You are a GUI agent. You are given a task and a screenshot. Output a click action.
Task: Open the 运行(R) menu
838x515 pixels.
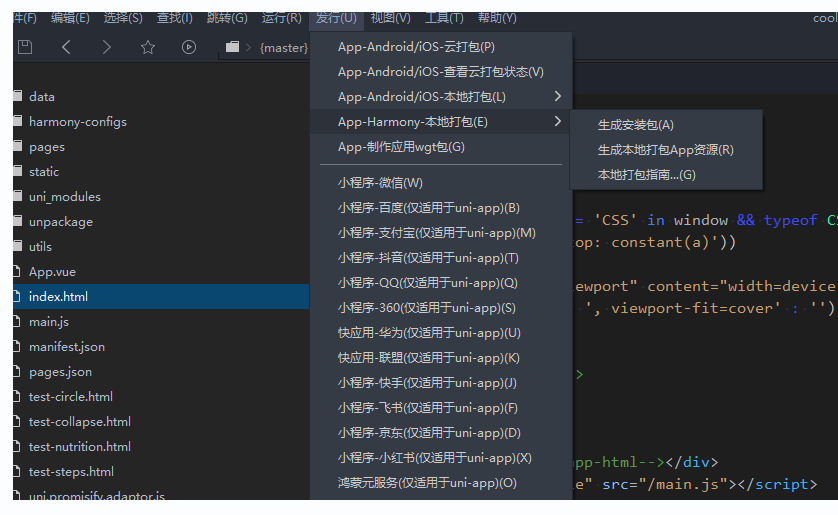point(281,18)
